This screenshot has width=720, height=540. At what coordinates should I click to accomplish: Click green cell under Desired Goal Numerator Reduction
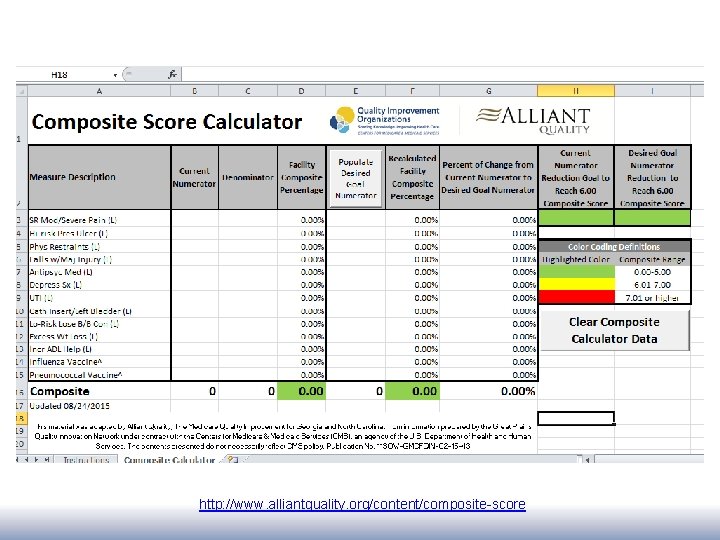[652, 218]
